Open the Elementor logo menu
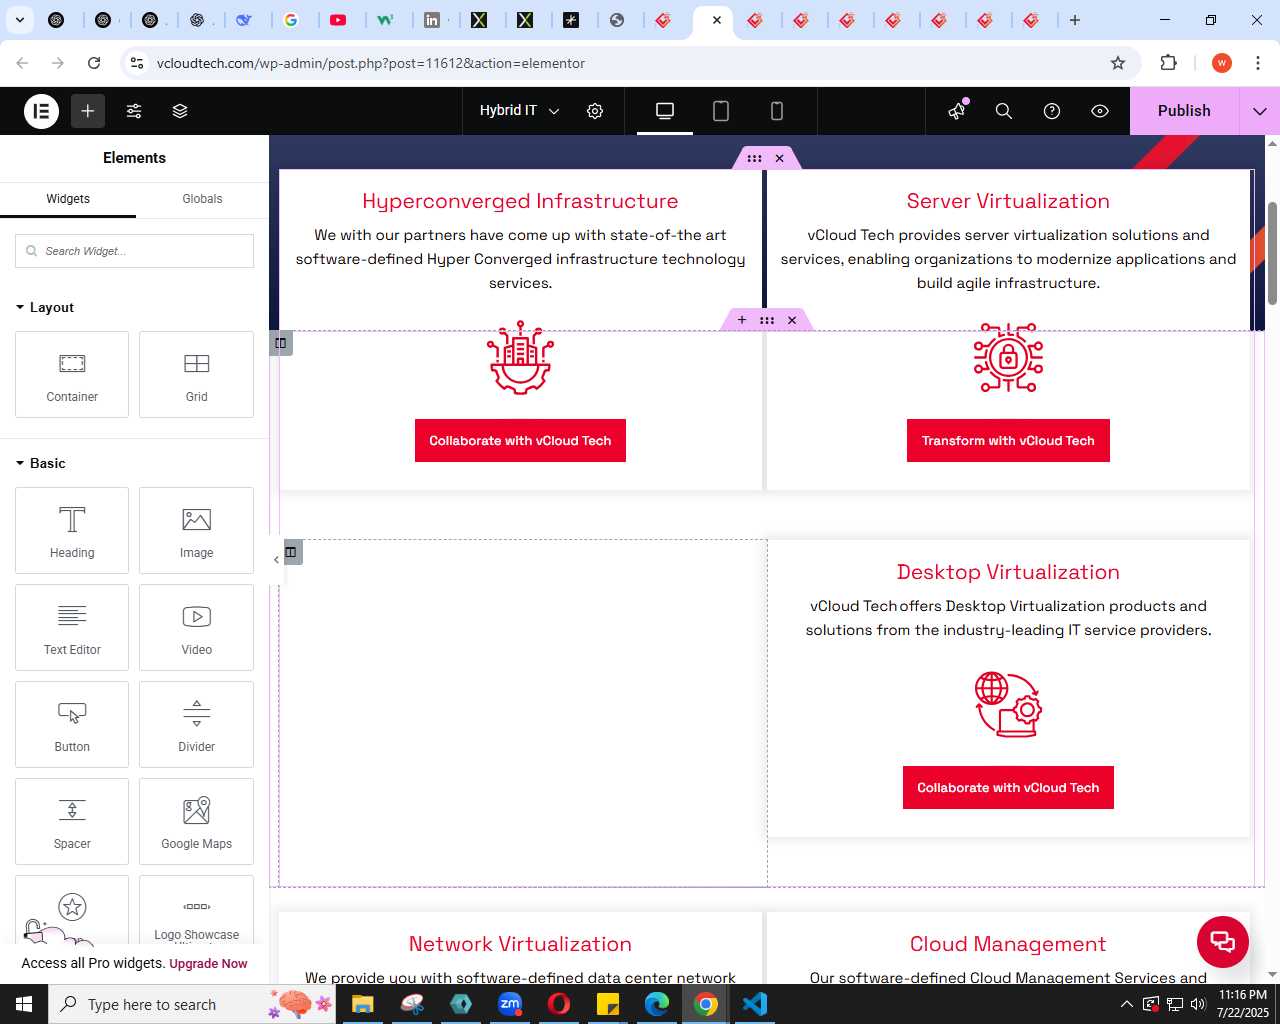The height and width of the screenshot is (1024, 1280). [42, 111]
